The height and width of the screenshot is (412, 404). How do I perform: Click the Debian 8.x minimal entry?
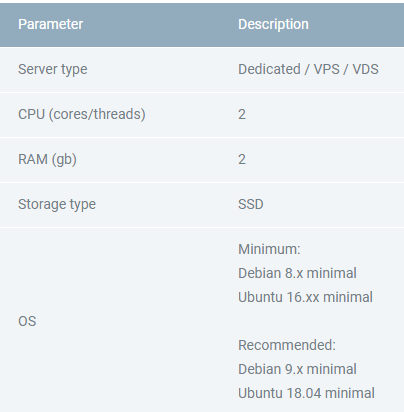tap(297, 273)
